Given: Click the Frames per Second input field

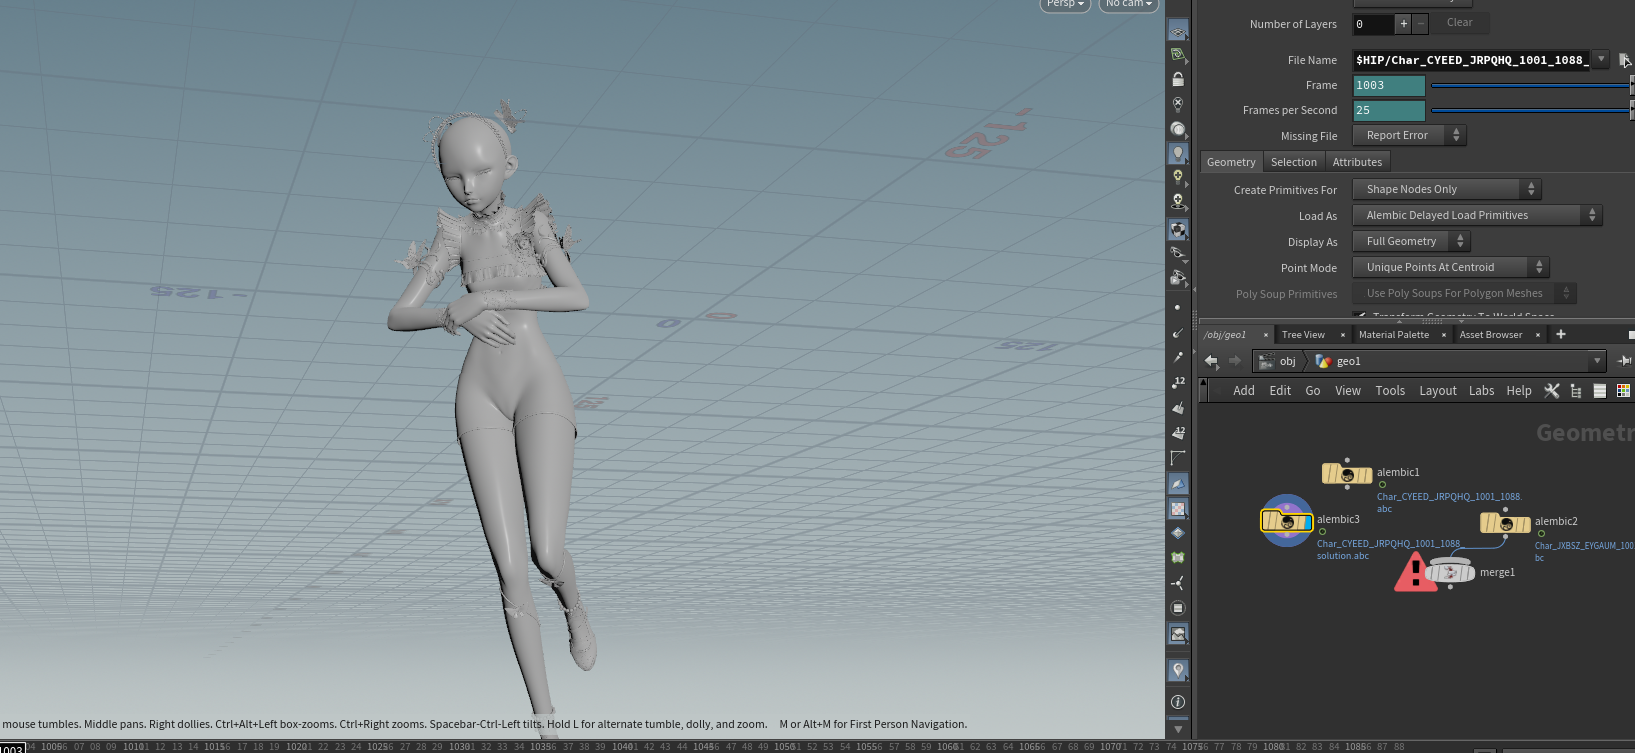Looking at the screenshot, I should 1388,110.
